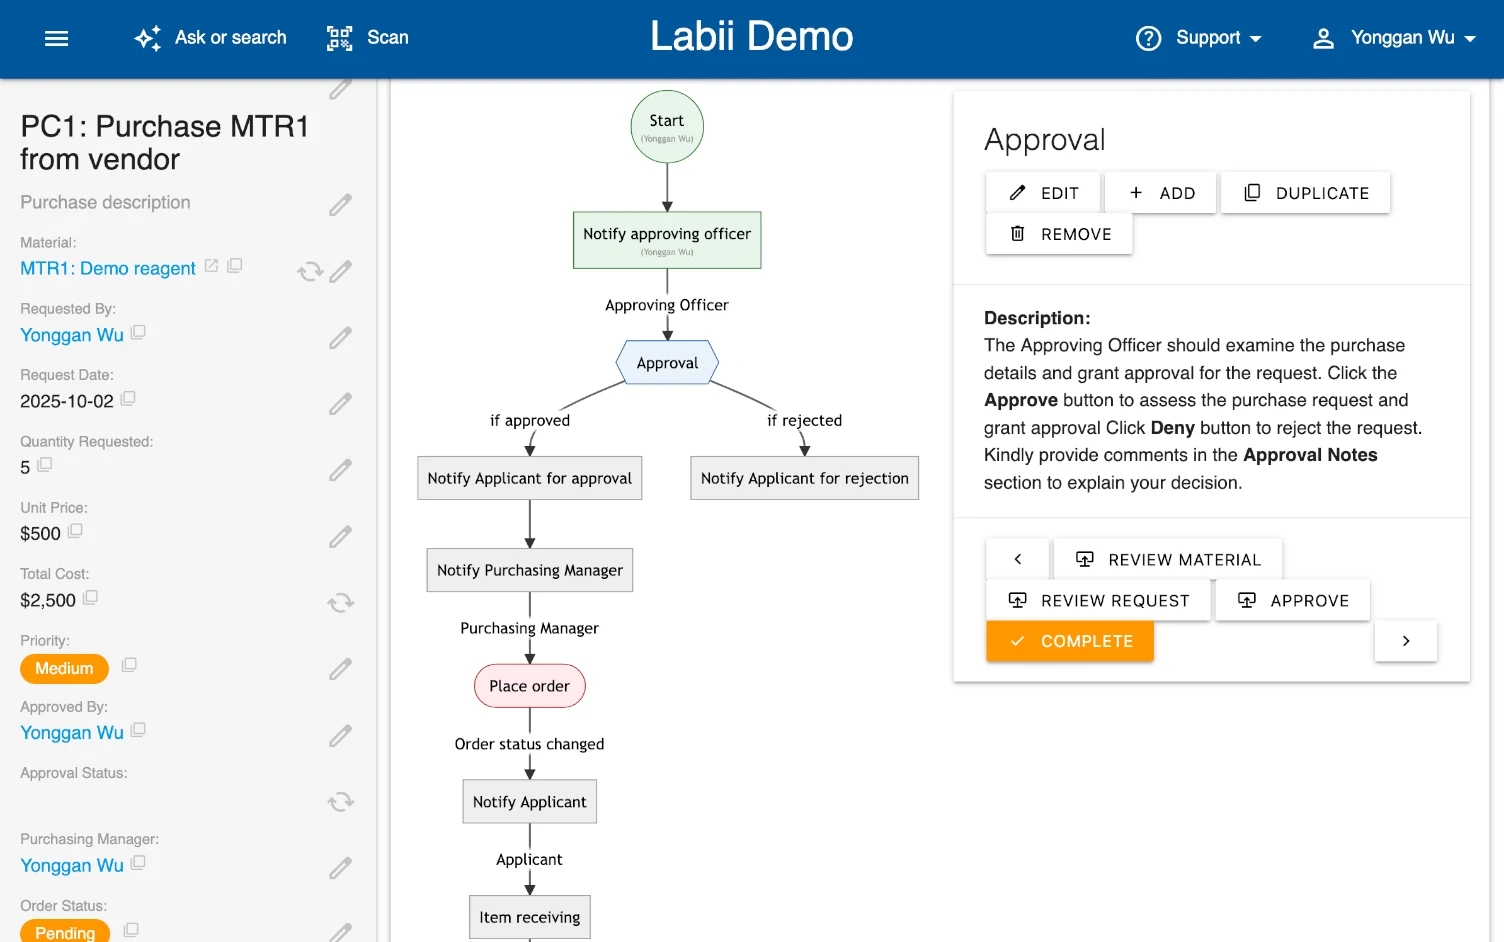Screen dimensions: 1504x942
Task: Click the Ask or search sparkle icon
Action: point(146,38)
